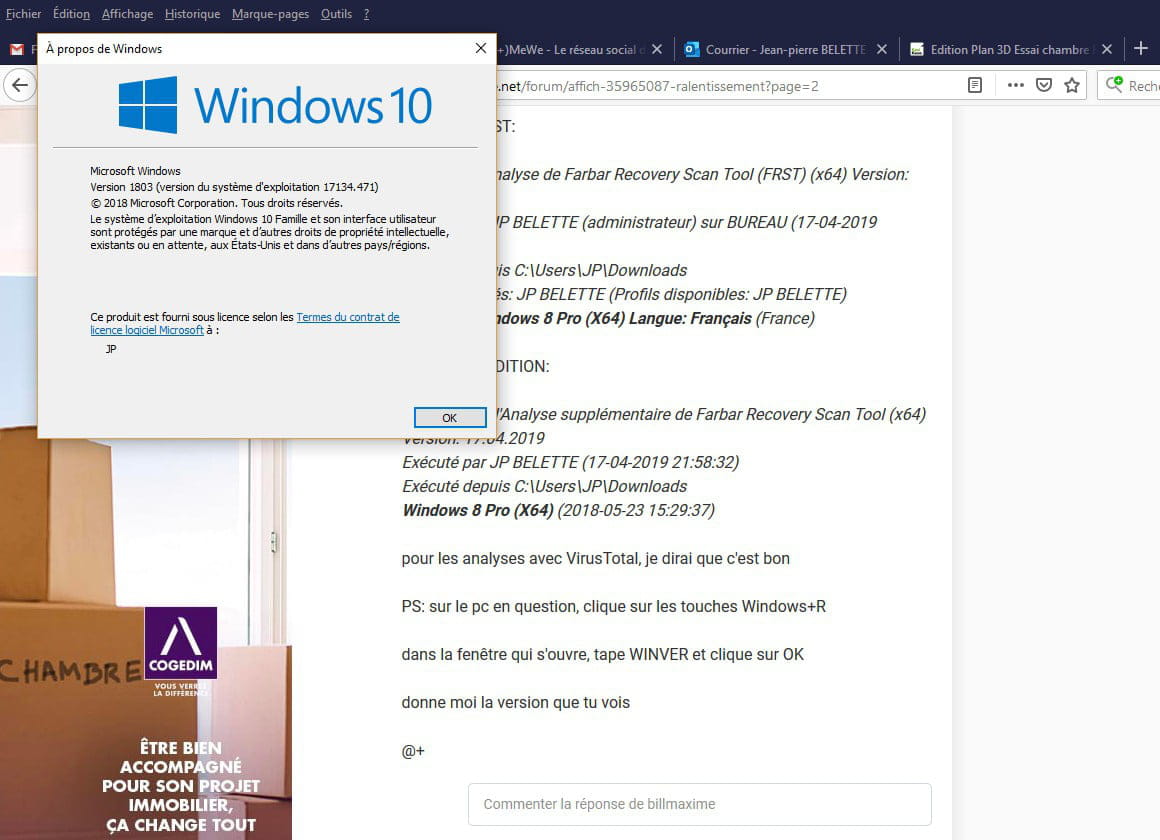1160x840 pixels.
Task: Toggle reader view in the address bar
Action: click(975, 85)
